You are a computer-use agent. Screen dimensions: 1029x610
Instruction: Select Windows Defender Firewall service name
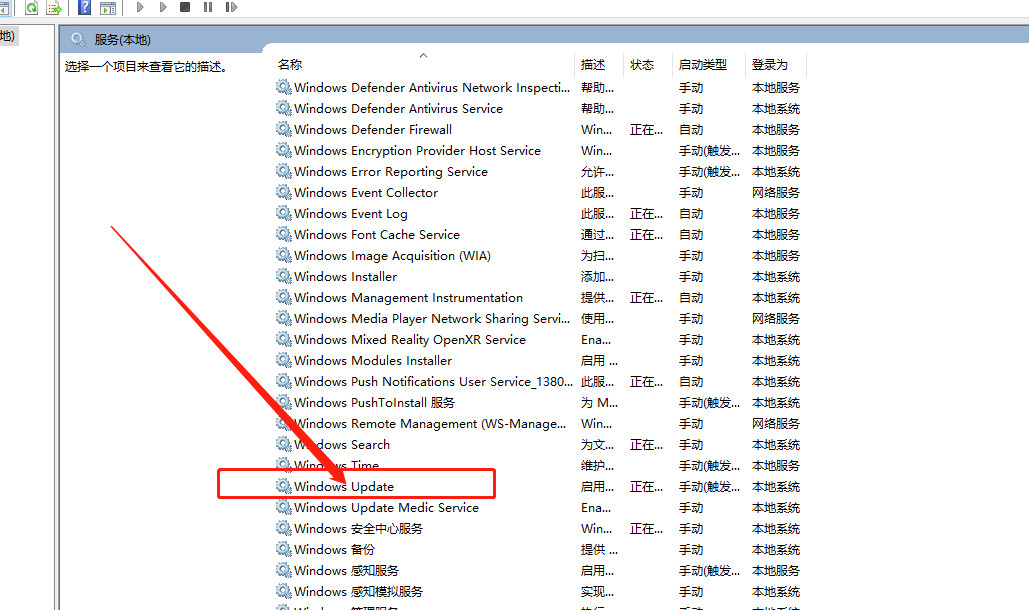(x=373, y=130)
